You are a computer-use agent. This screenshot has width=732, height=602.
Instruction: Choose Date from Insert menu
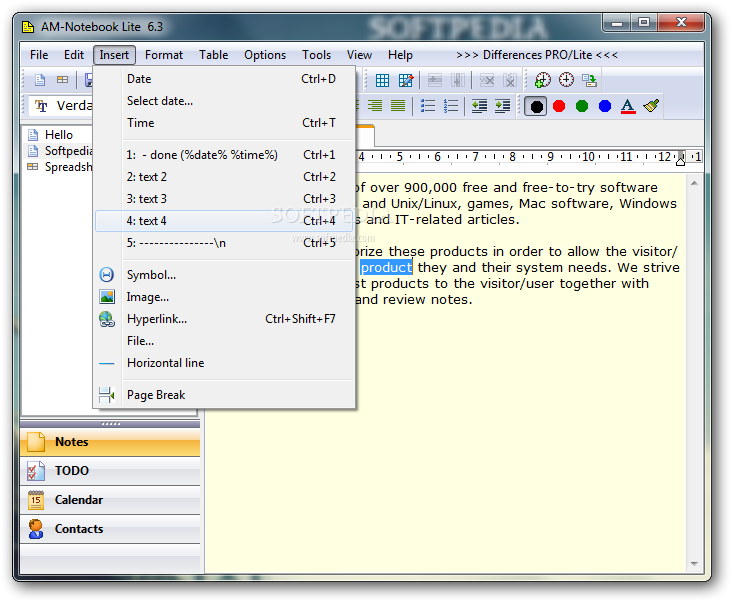(224, 79)
